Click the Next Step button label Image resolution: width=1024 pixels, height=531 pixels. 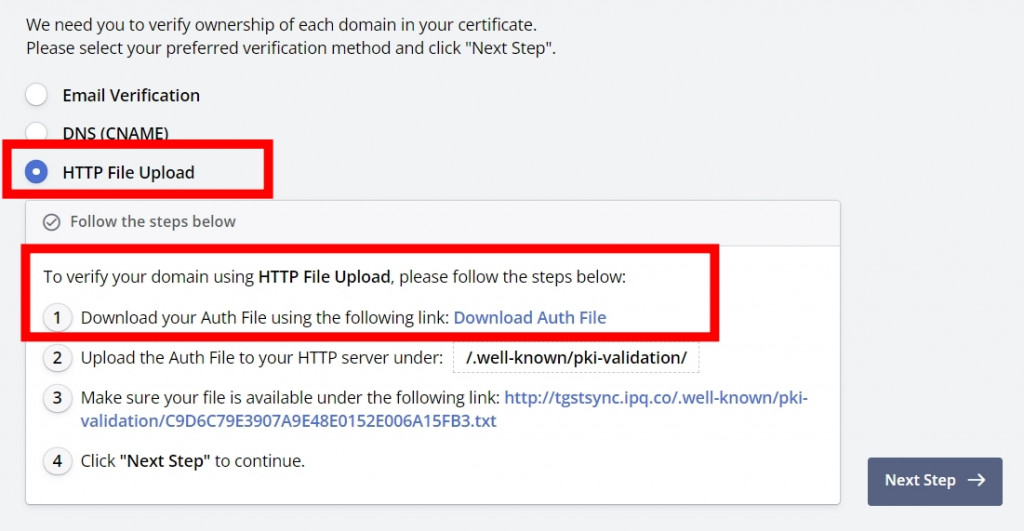coord(920,480)
